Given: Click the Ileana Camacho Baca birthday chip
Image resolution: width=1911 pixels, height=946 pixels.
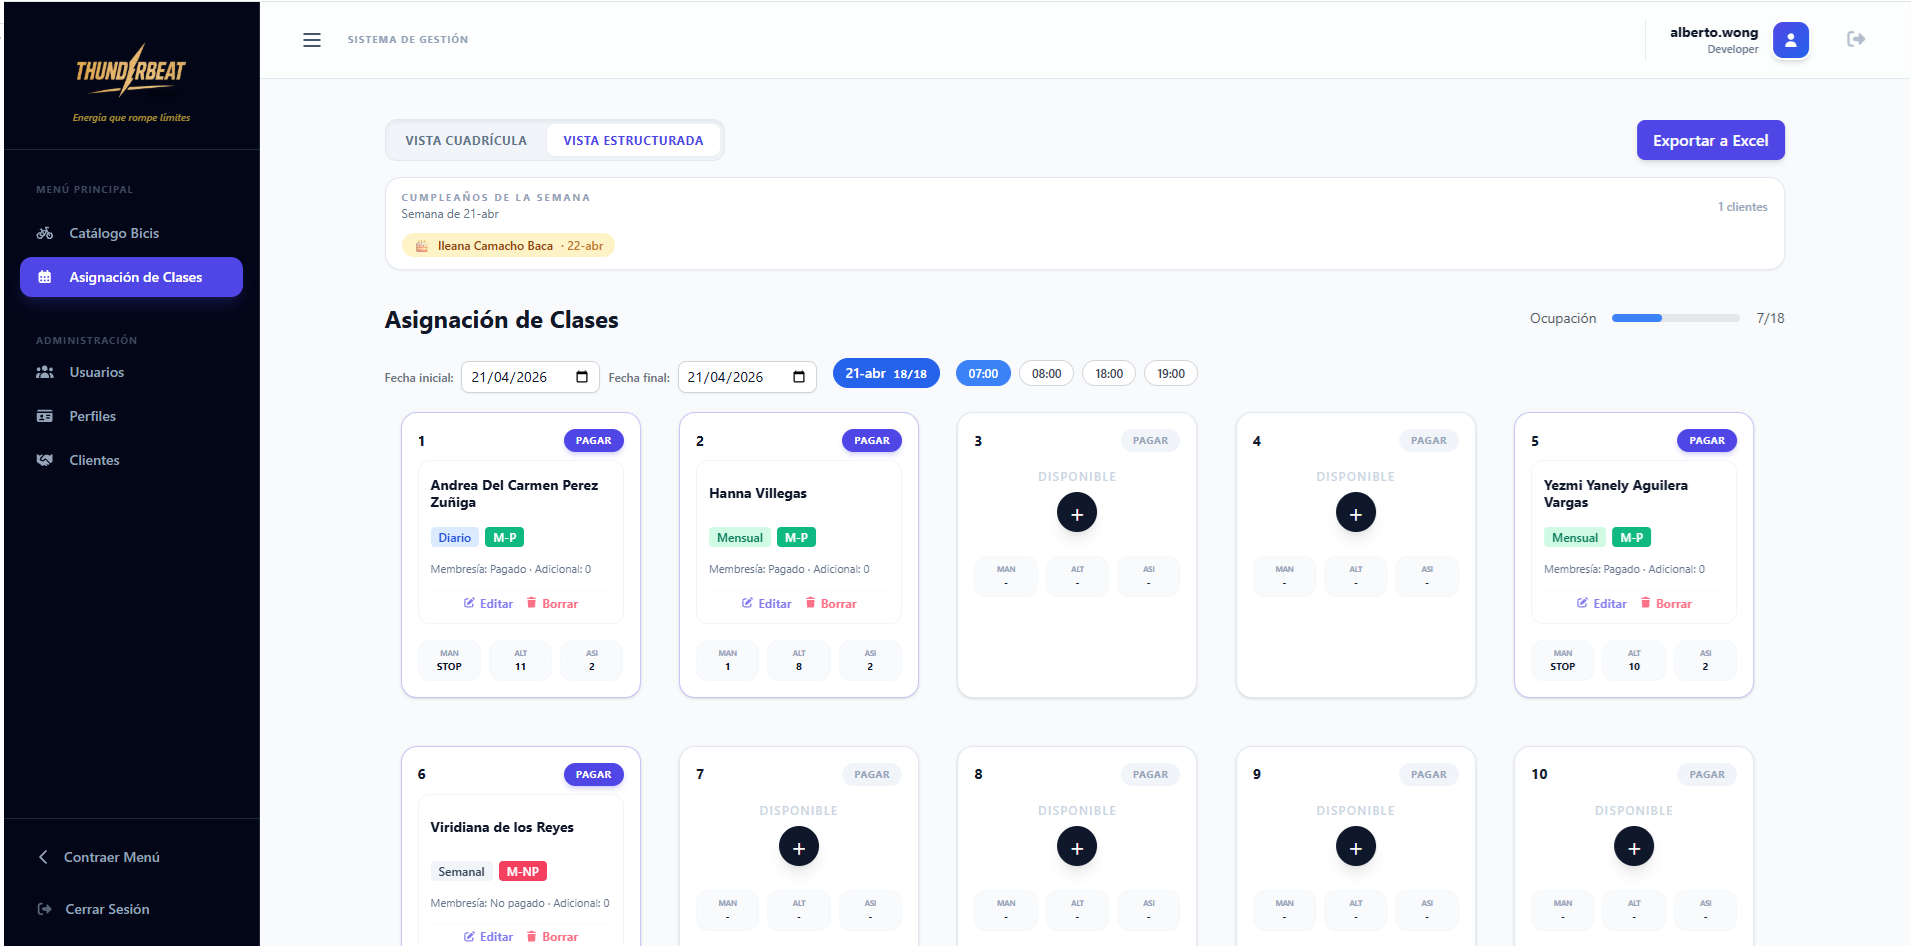Looking at the screenshot, I should (508, 246).
